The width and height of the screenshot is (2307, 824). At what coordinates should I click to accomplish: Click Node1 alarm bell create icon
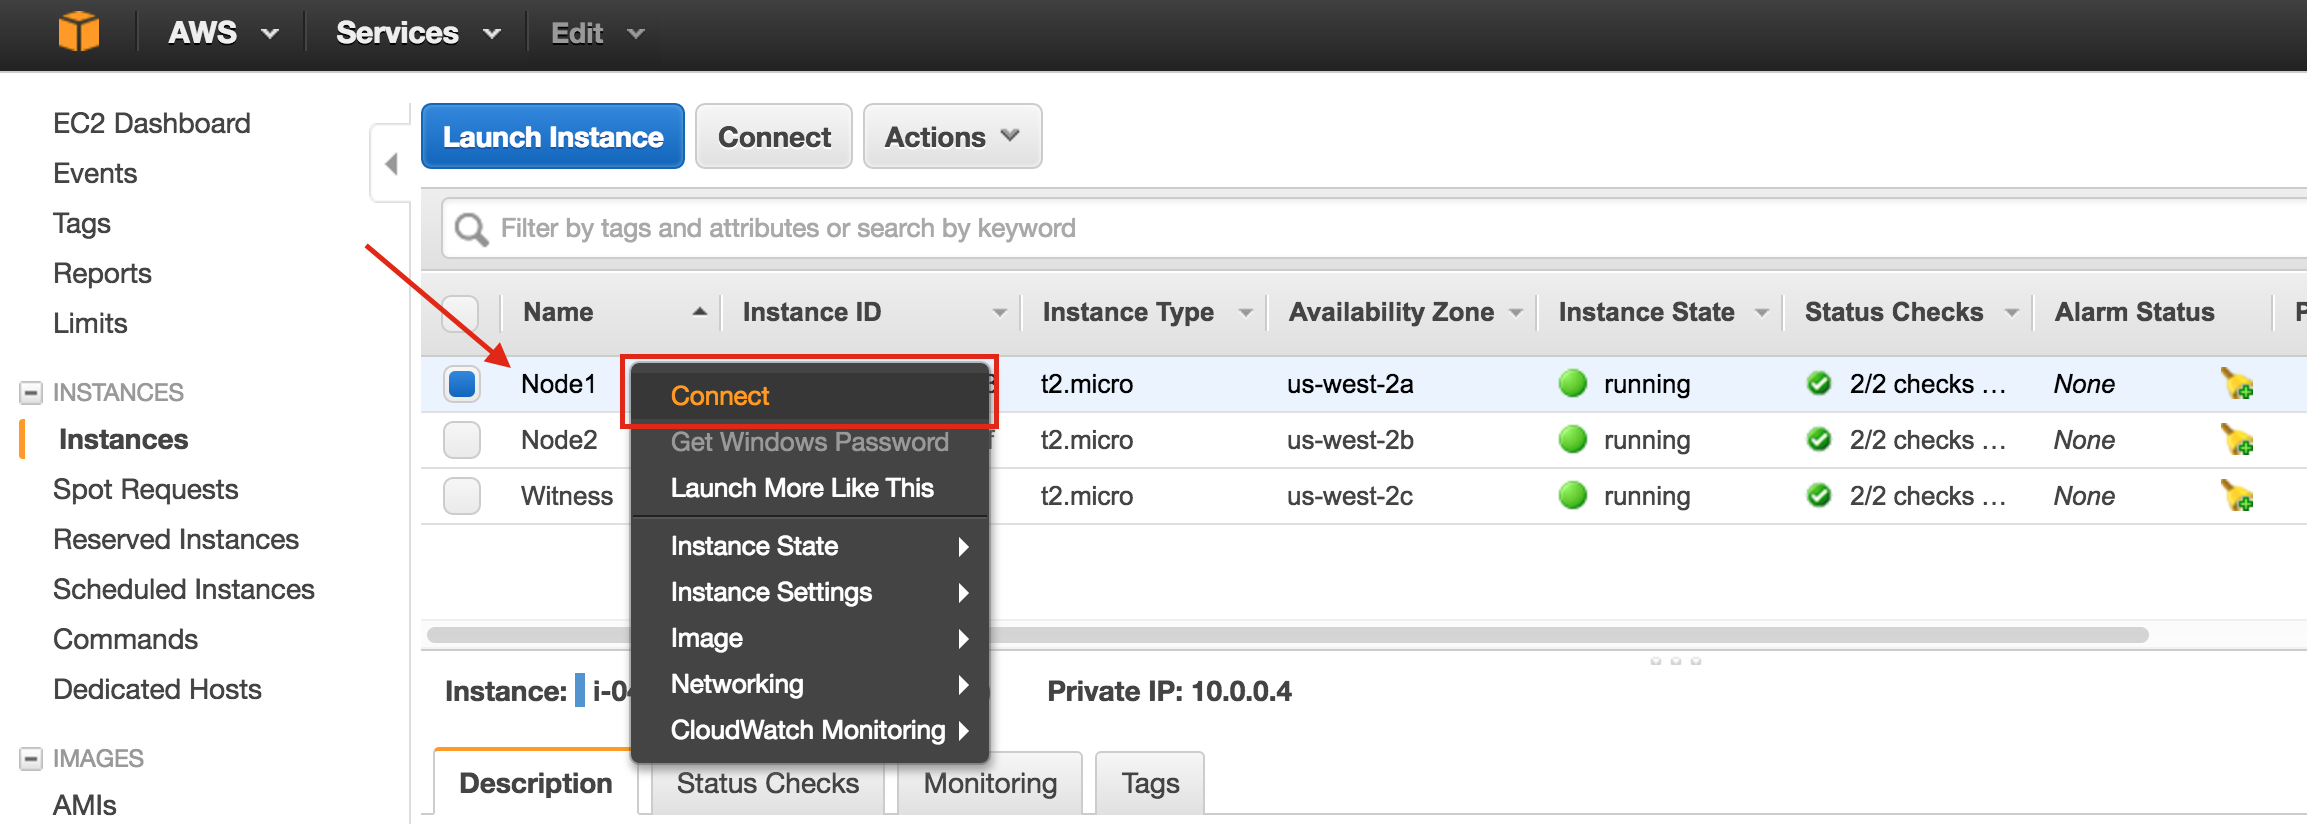point(2237,384)
